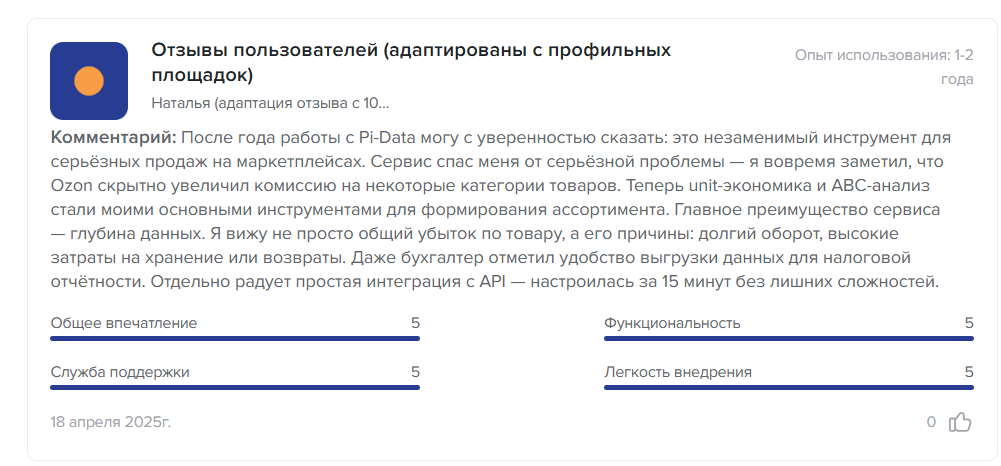The width and height of the screenshot is (1001, 466).
Task: Click the reviewer avatar with orange circle
Action: pyautogui.click(x=89, y=81)
